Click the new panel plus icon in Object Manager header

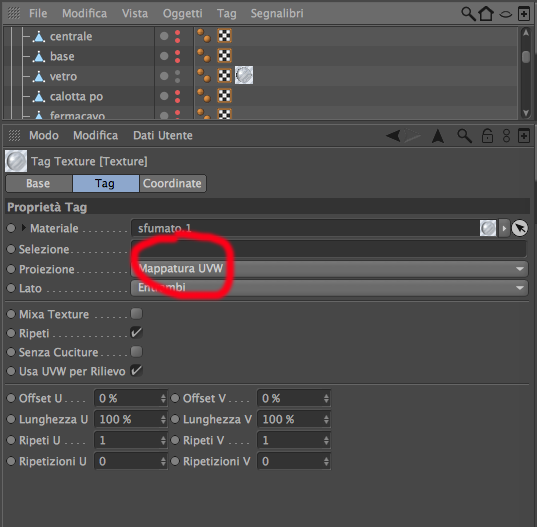tap(524, 14)
